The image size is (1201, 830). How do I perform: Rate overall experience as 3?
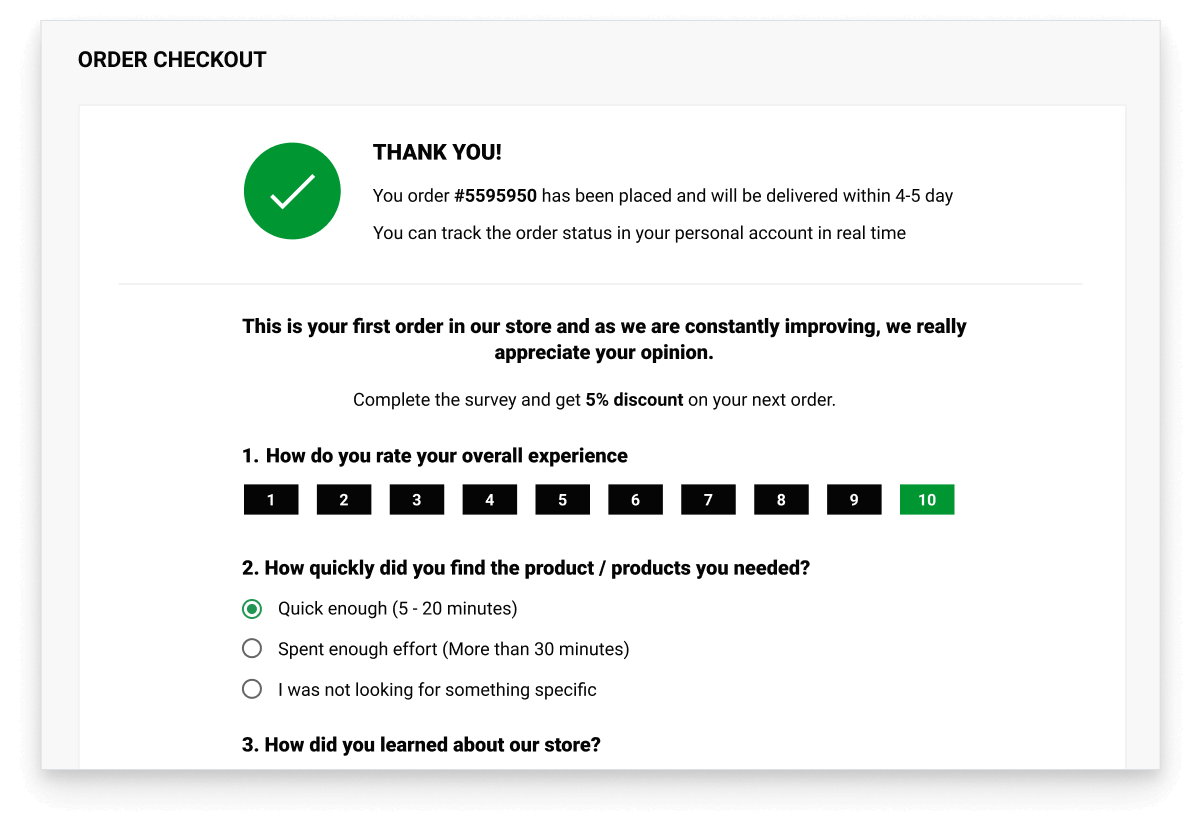[417, 500]
